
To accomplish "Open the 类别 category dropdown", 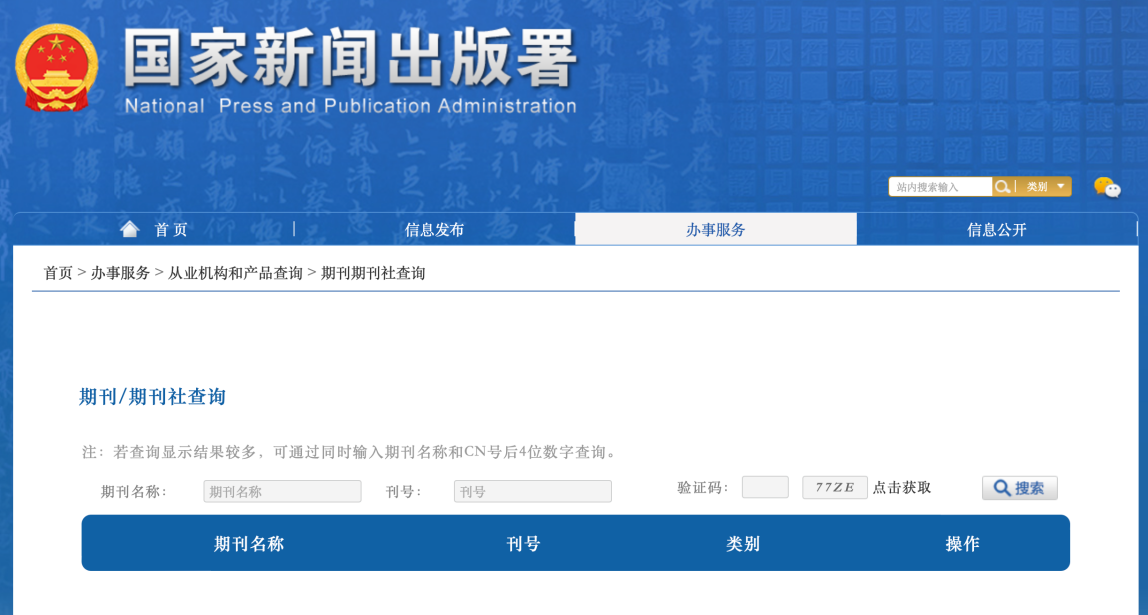I will [1035, 186].
